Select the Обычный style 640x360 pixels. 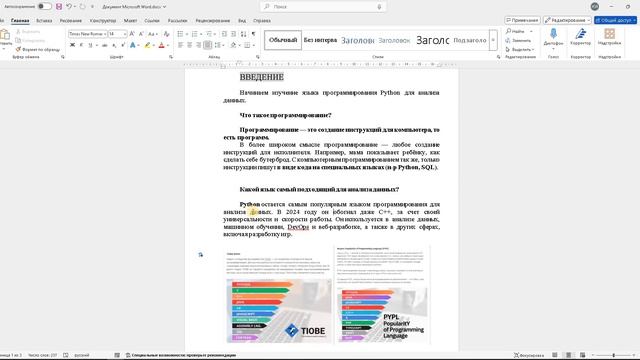[283, 40]
